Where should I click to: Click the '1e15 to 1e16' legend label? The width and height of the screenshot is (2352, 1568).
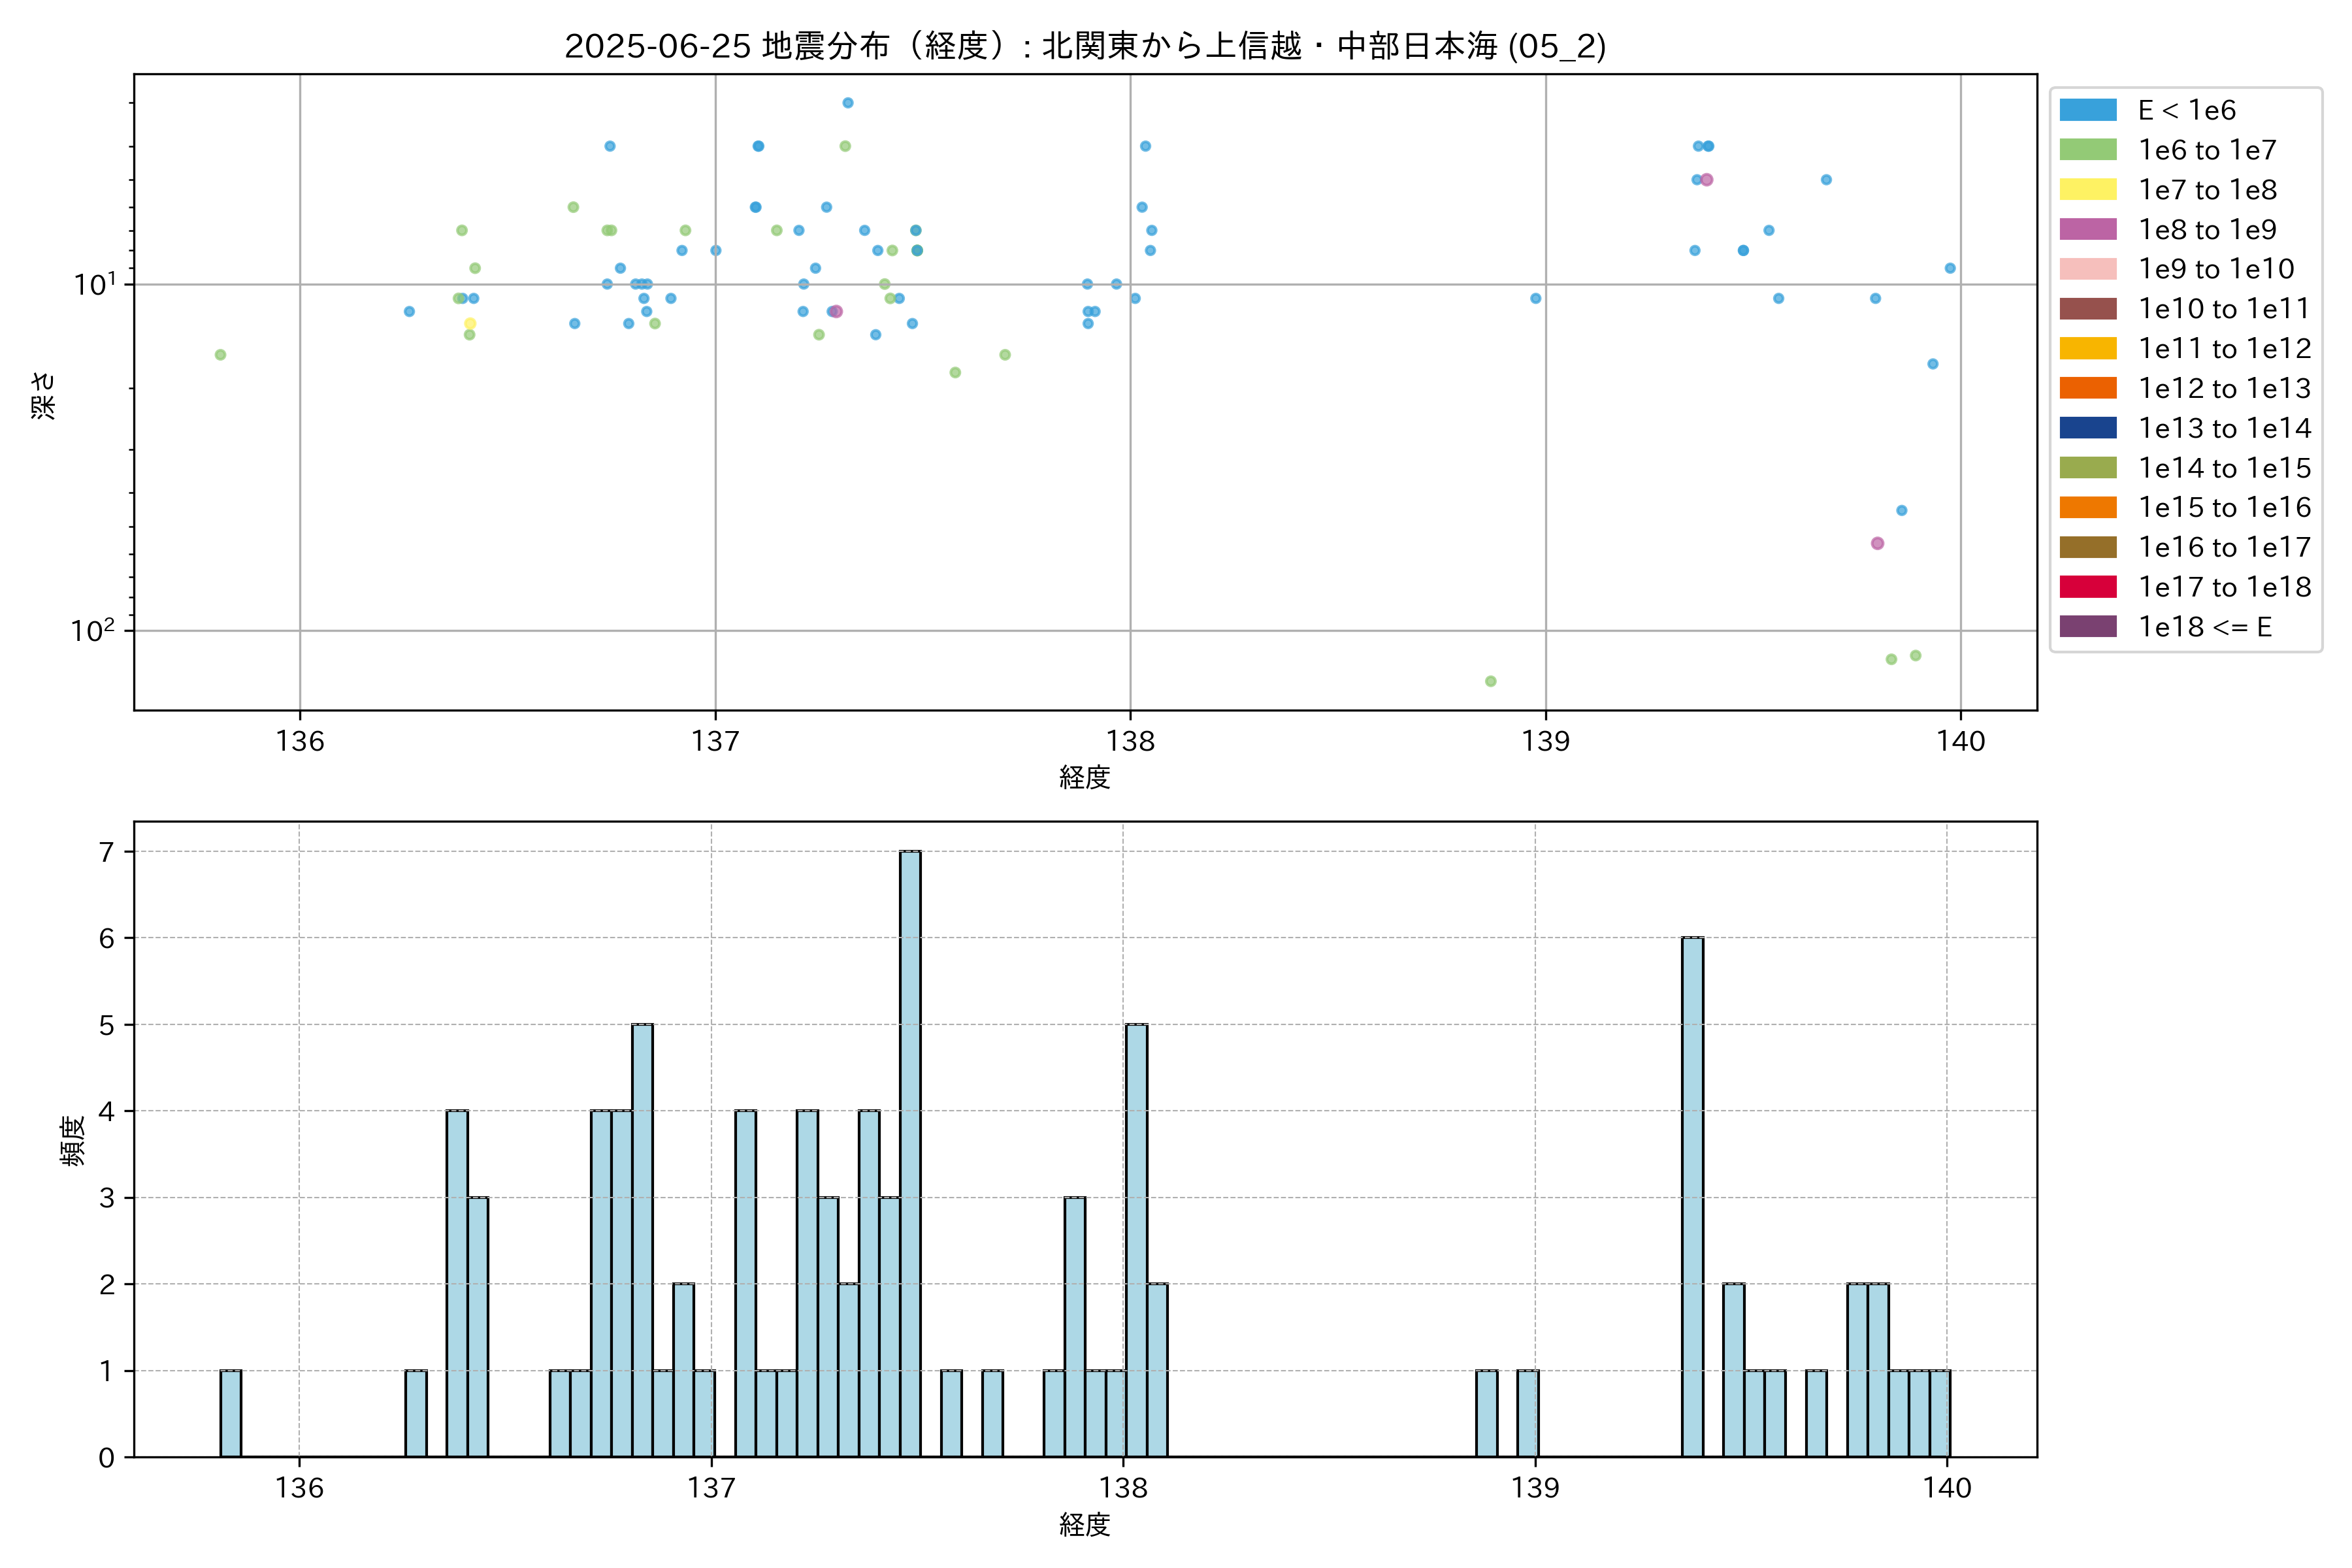[x=2224, y=508]
